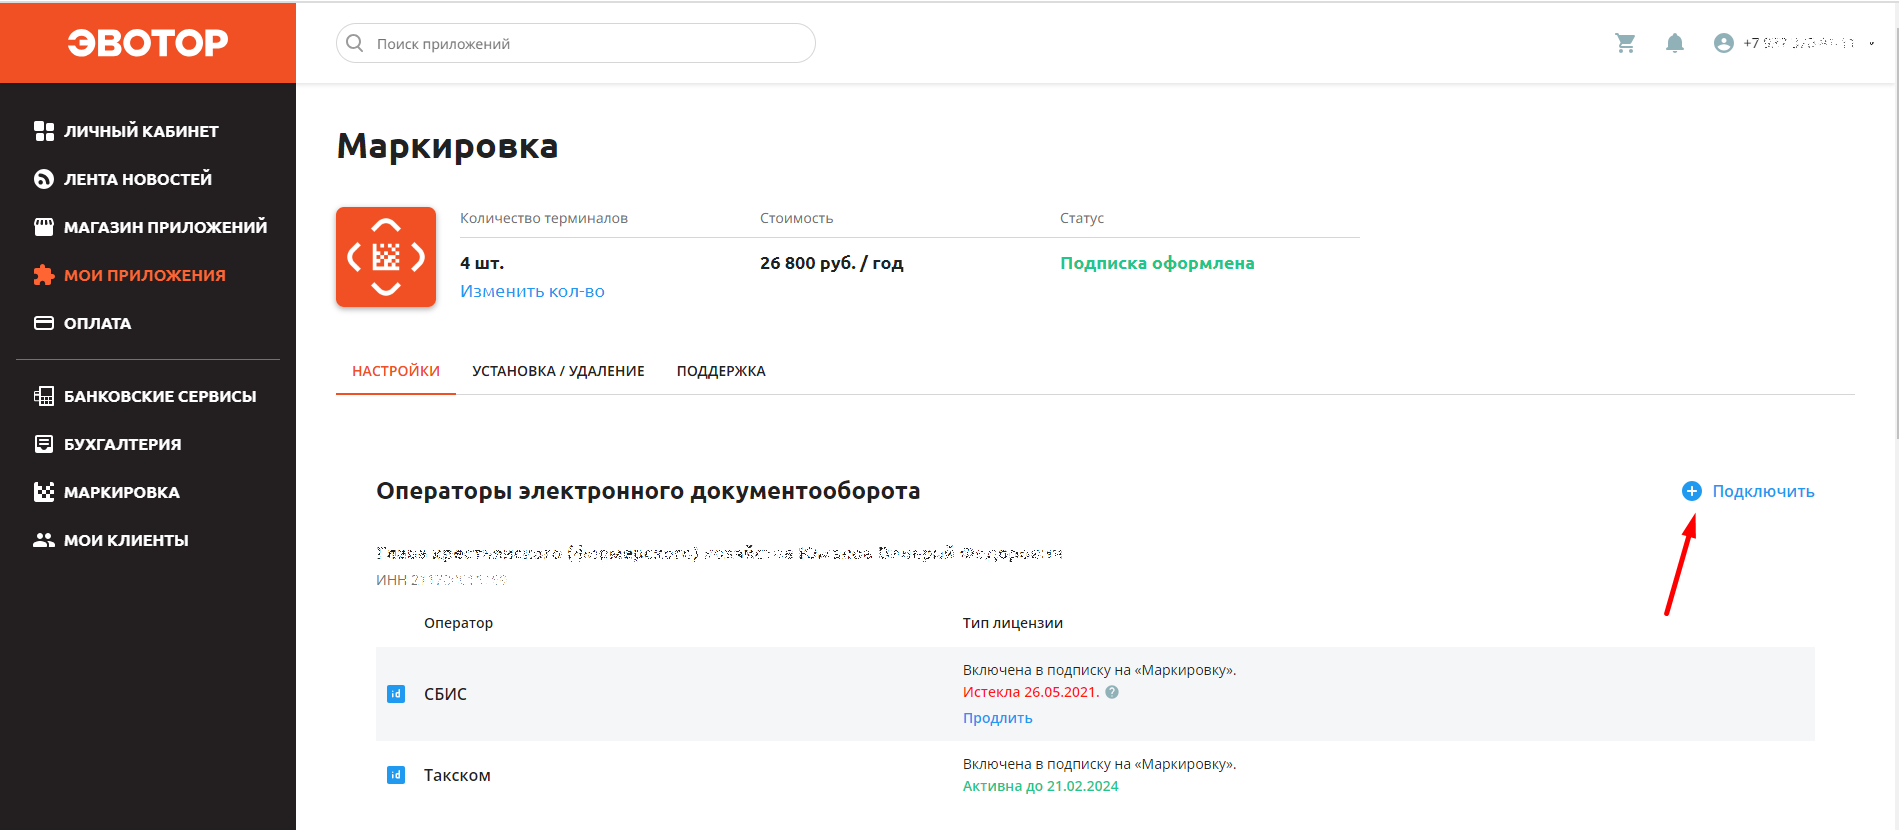Expand the account dropdown arrow

[x=1872, y=43]
